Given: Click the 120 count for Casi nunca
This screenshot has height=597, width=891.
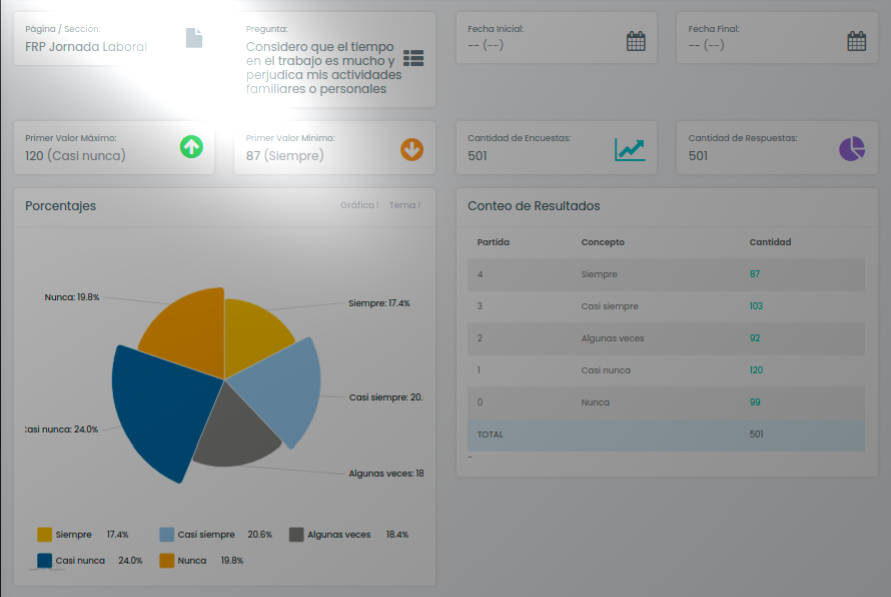Looking at the screenshot, I should click(x=757, y=370).
